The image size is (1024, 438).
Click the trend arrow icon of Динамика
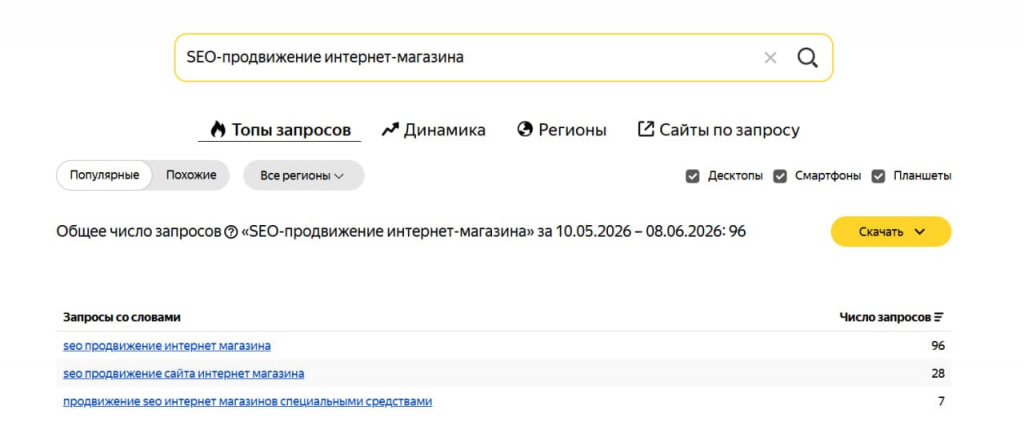point(390,129)
